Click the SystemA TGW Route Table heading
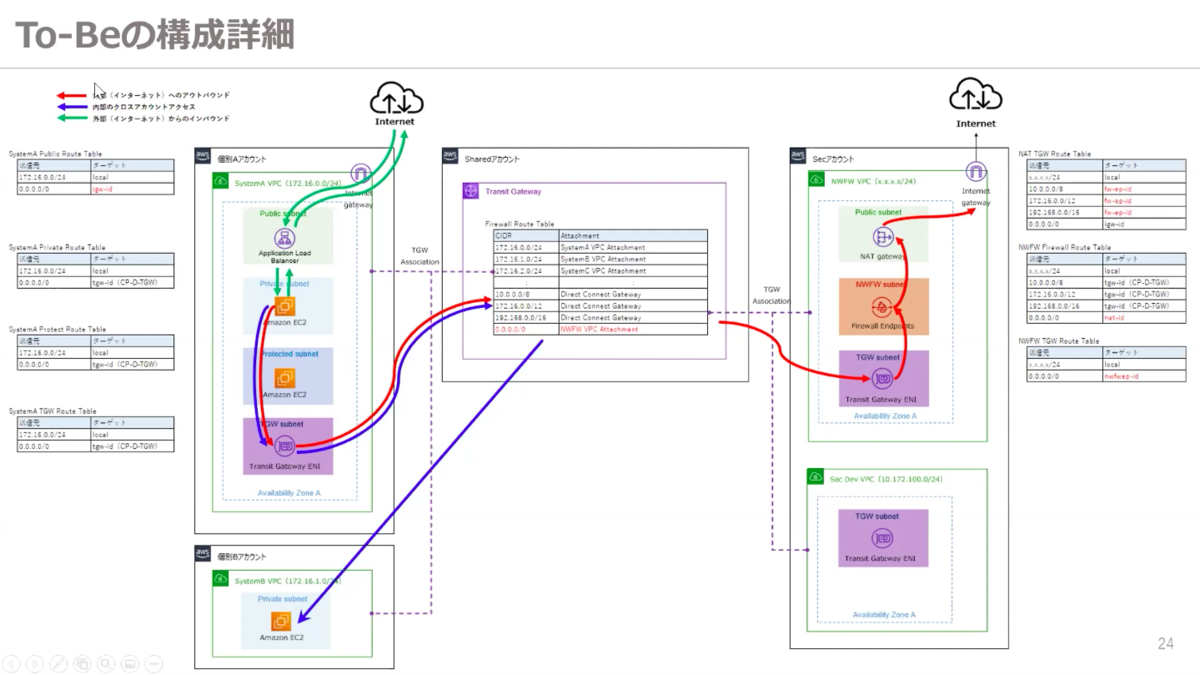The width and height of the screenshot is (1200, 675). 53,411
